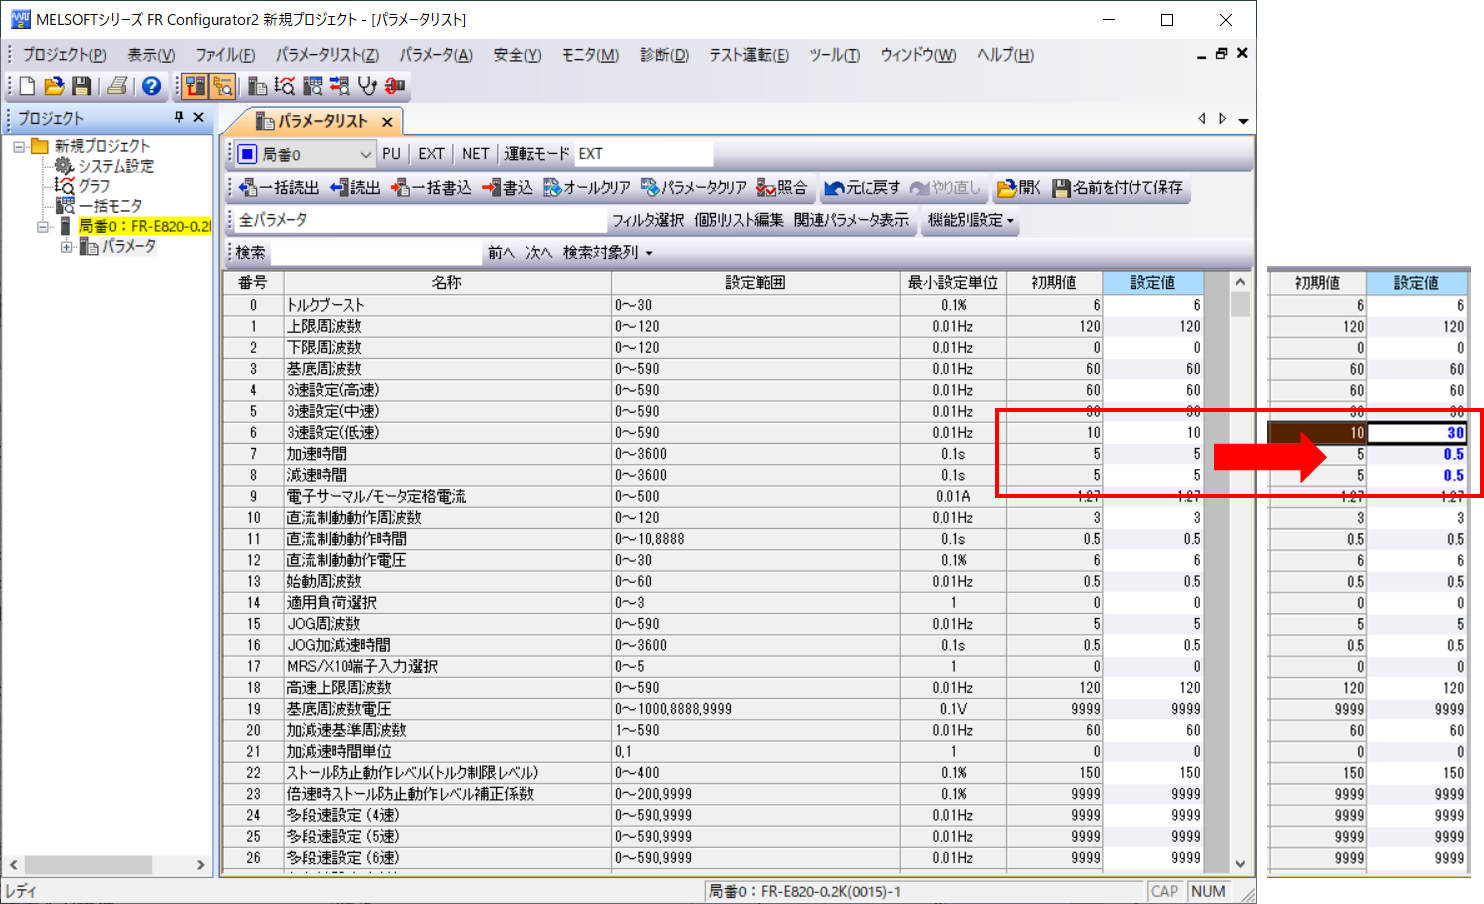The width and height of the screenshot is (1484, 904).
Task: Show next tab with right arrow
Action: [1222, 119]
